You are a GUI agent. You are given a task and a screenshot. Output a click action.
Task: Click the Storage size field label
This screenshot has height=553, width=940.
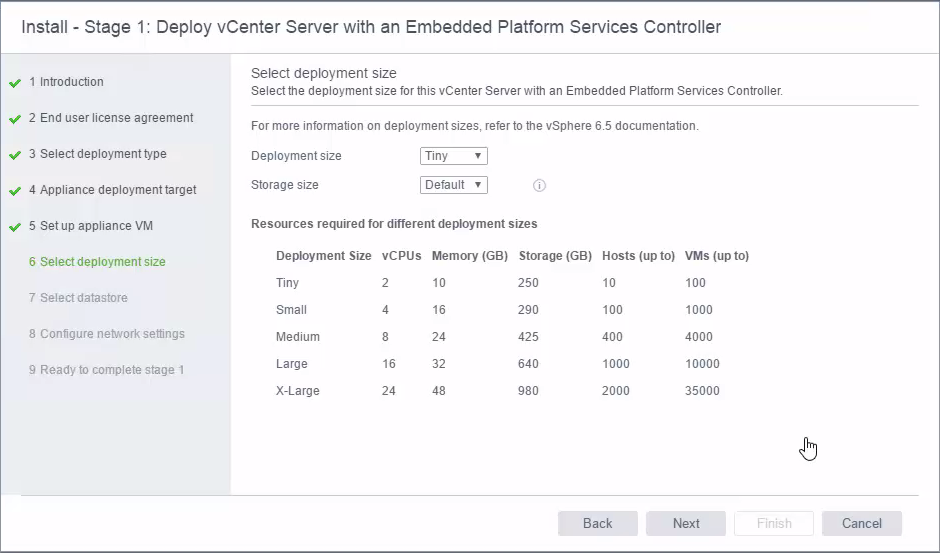coord(285,185)
